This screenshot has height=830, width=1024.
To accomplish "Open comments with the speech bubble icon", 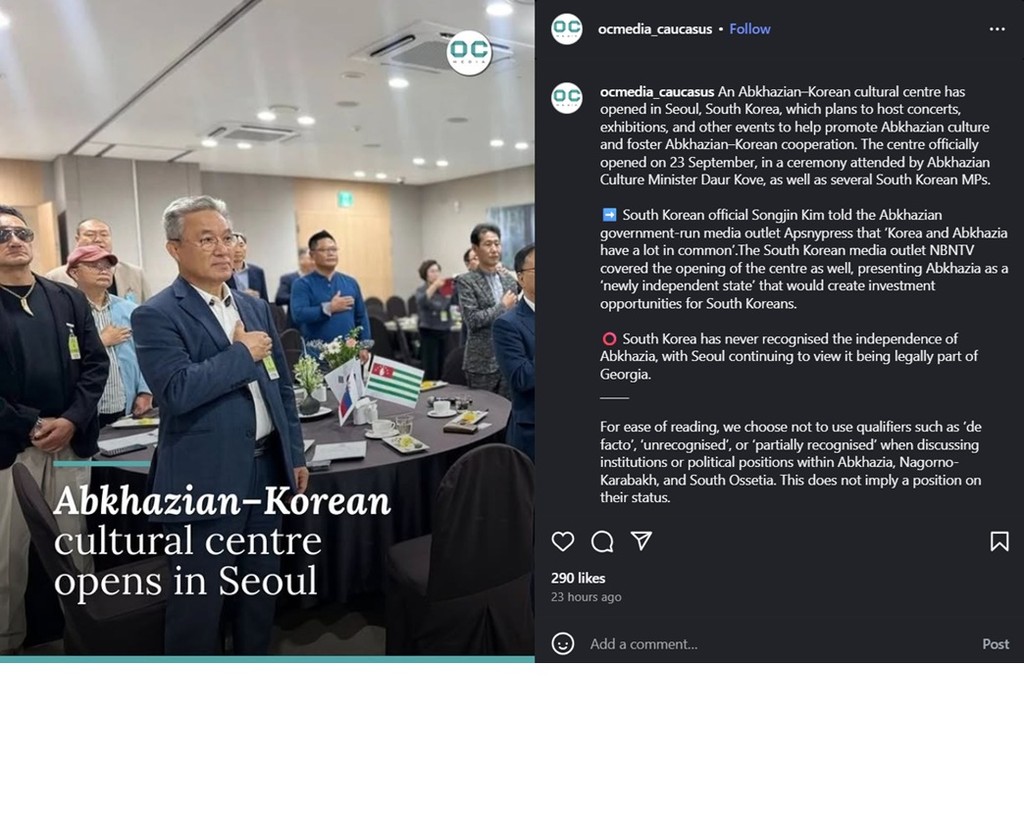I will tap(602, 541).
